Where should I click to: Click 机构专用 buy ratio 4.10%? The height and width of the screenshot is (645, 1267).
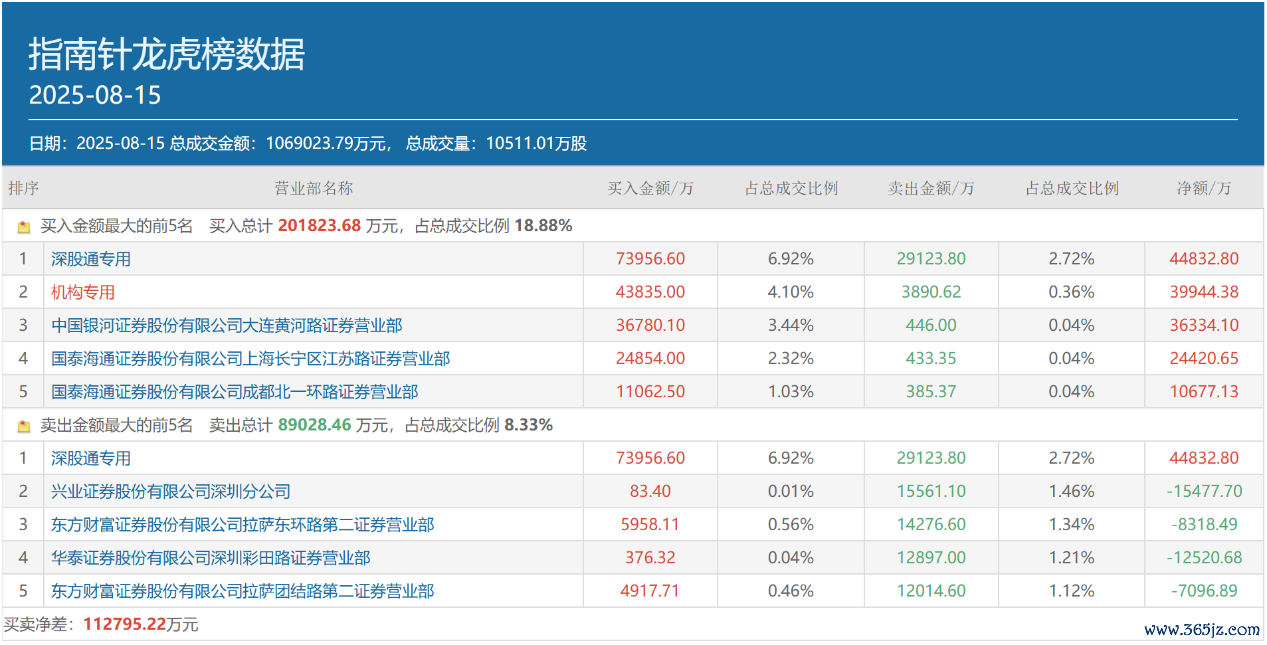tap(791, 292)
